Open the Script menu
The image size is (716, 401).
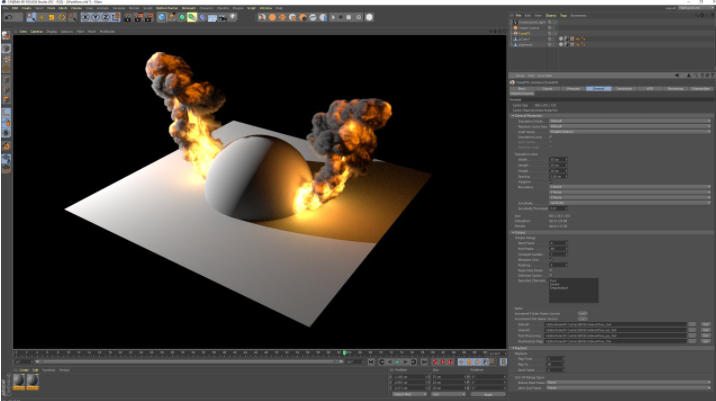pyautogui.click(x=251, y=8)
